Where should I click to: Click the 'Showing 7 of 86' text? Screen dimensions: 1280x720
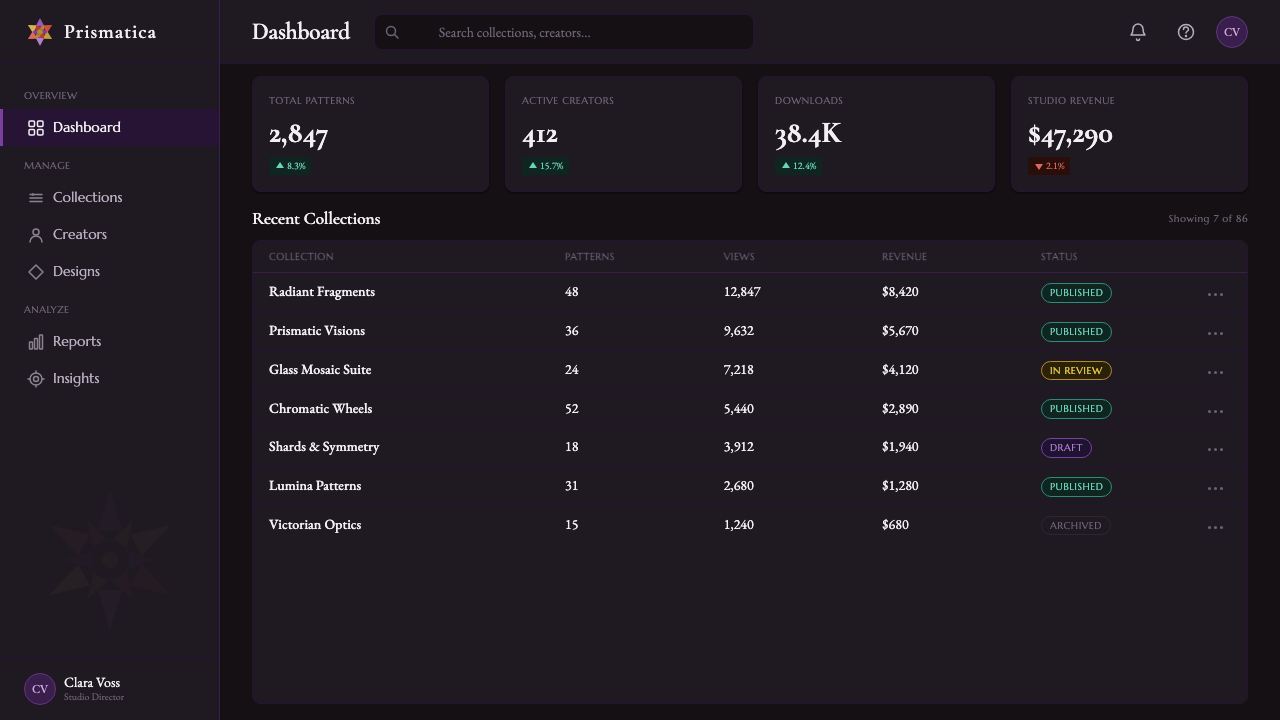click(1208, 219)
